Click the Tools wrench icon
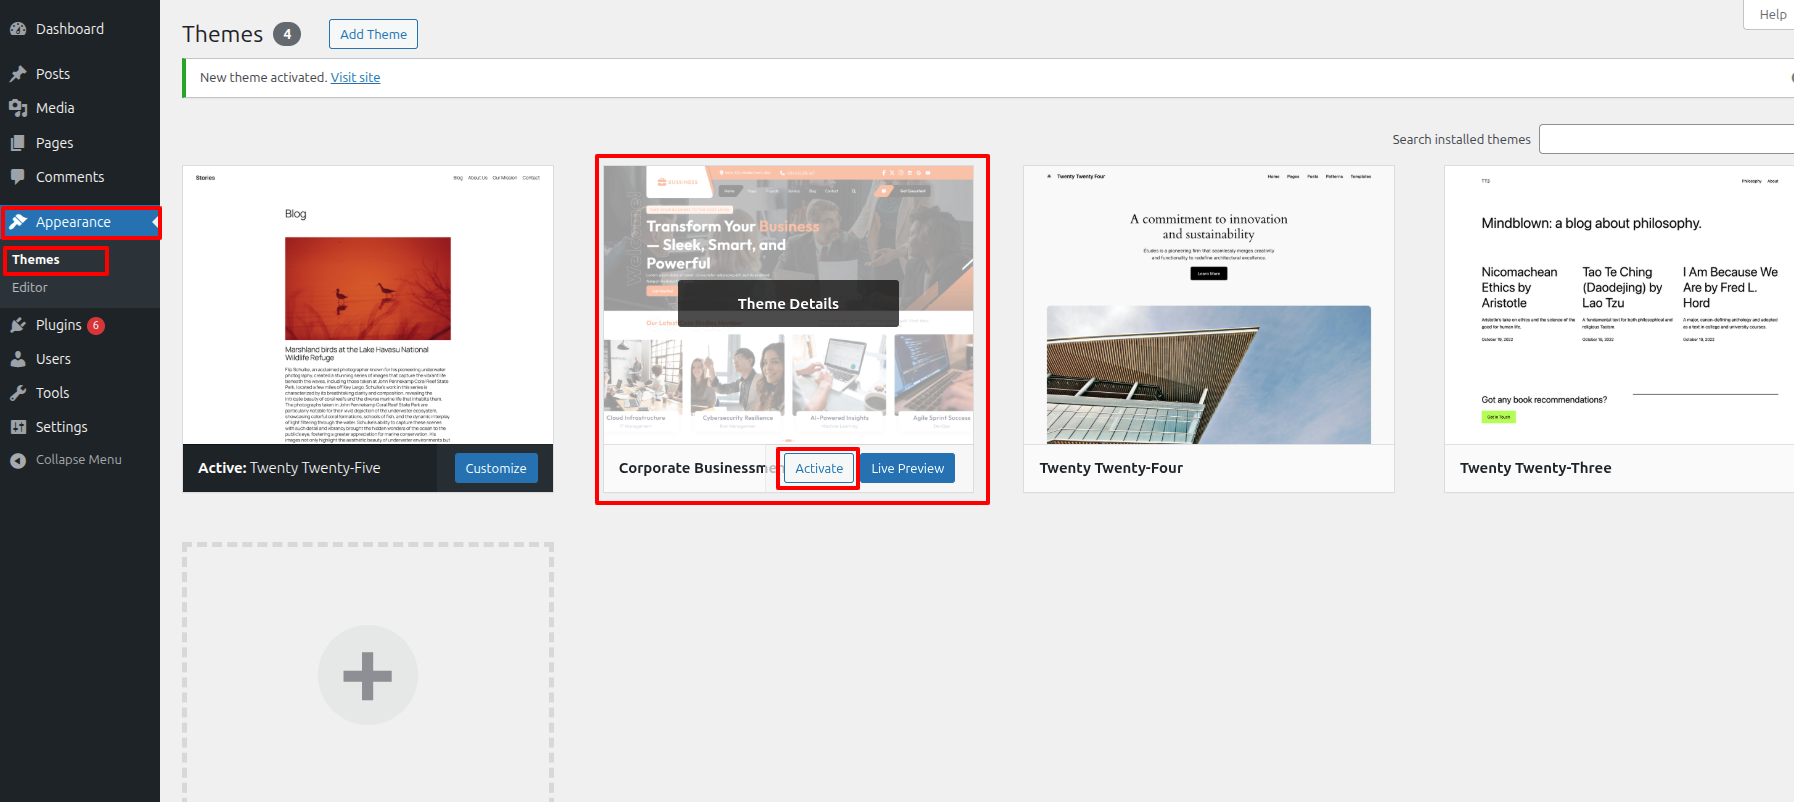 tap(18, 393)
